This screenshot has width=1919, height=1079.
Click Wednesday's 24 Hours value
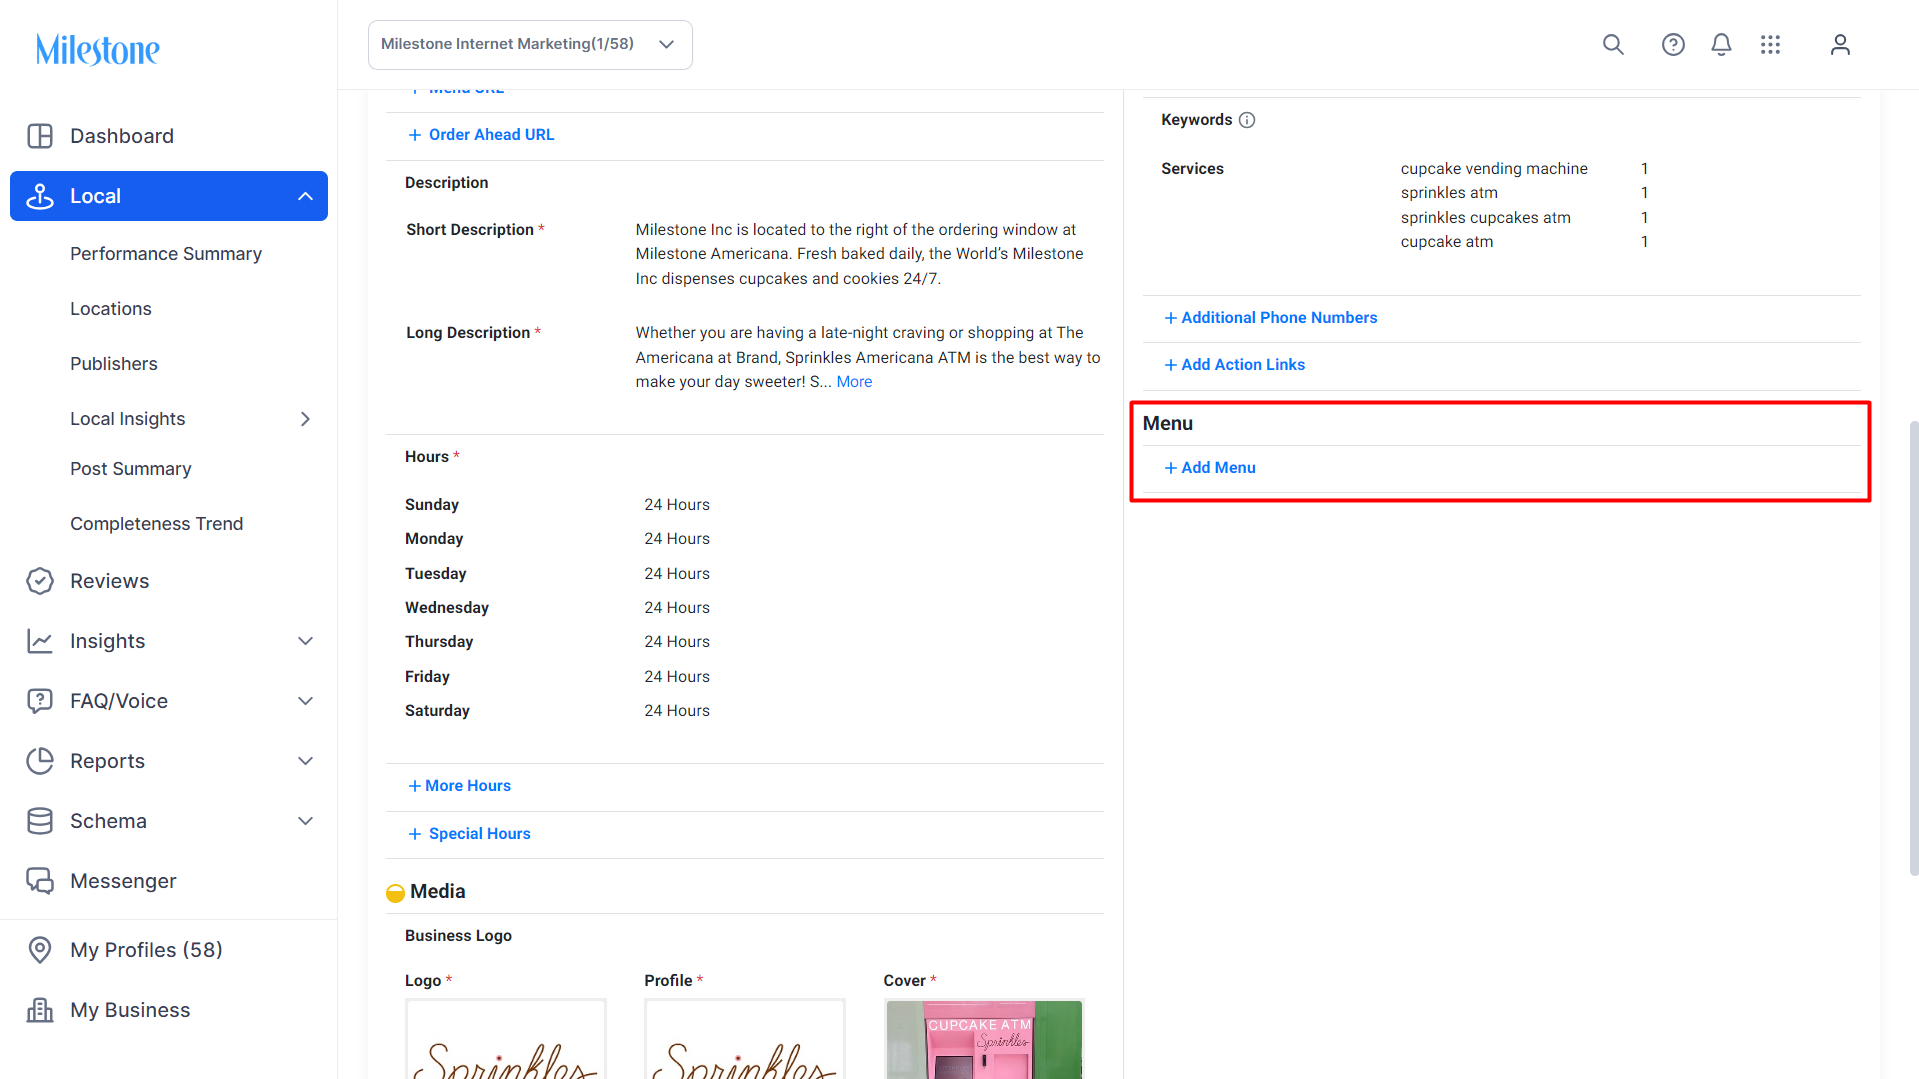677,608
